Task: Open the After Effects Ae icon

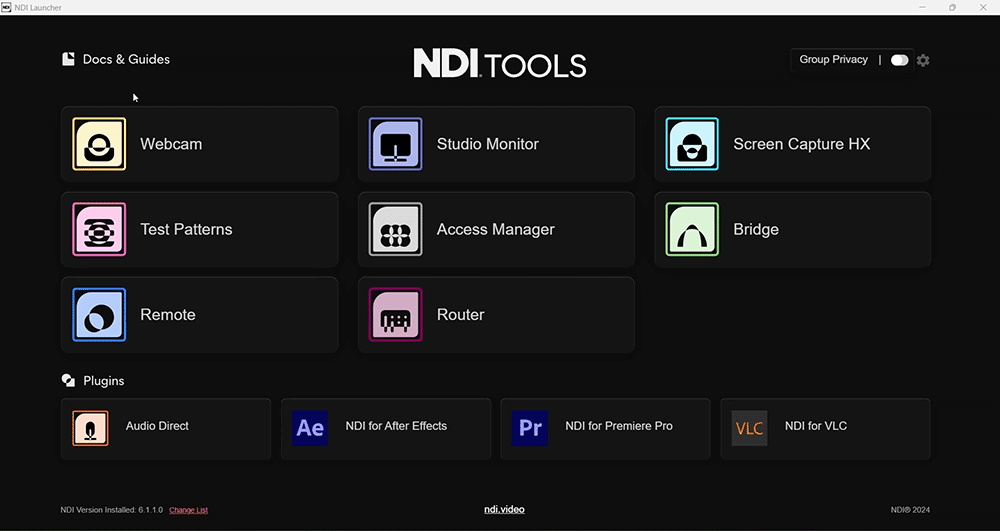Action: (x=311, y=428)
